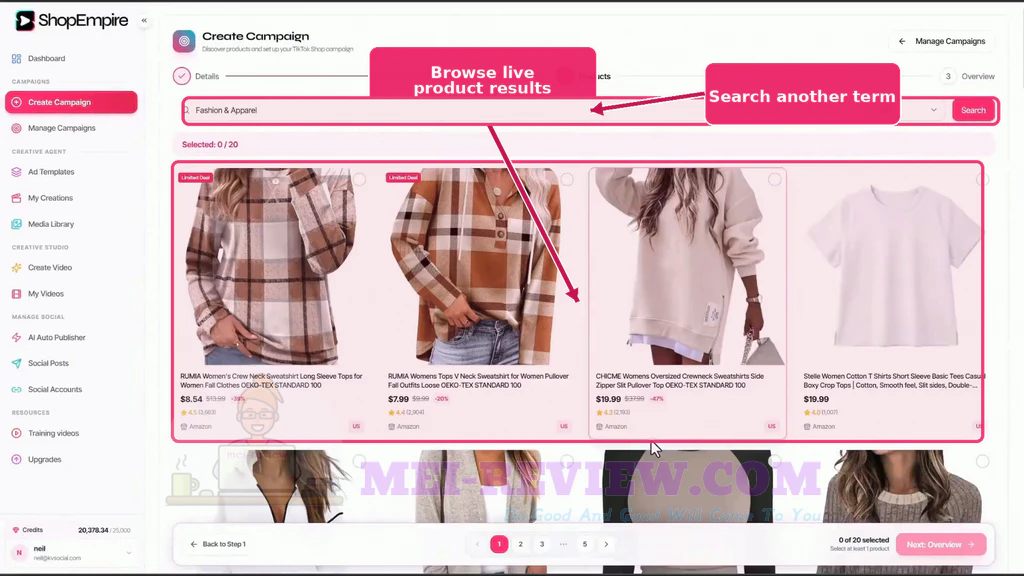Image resolution: width=1024 pixels, height=576 pixels.
Task: Open the Create Video sparkle icon
Action: point(16,268)
